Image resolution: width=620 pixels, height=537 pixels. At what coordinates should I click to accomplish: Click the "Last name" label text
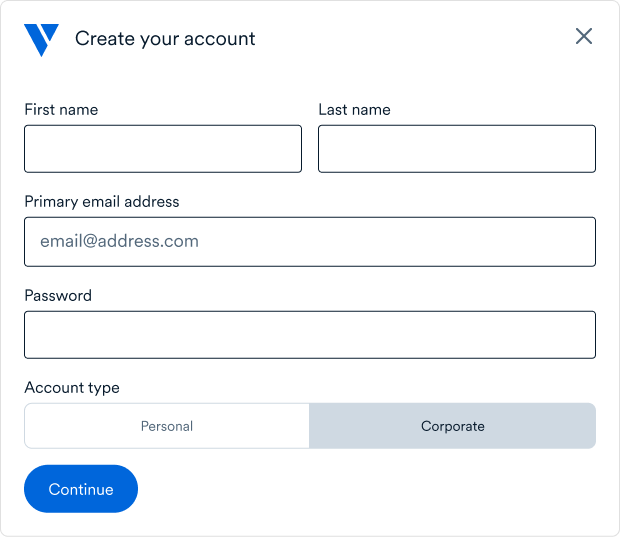point(354,110)
